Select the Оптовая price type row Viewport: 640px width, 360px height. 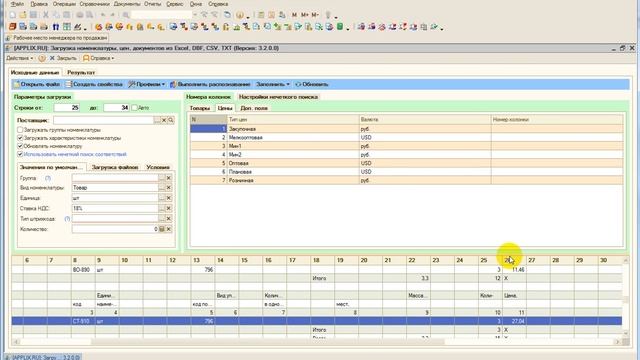407,163
